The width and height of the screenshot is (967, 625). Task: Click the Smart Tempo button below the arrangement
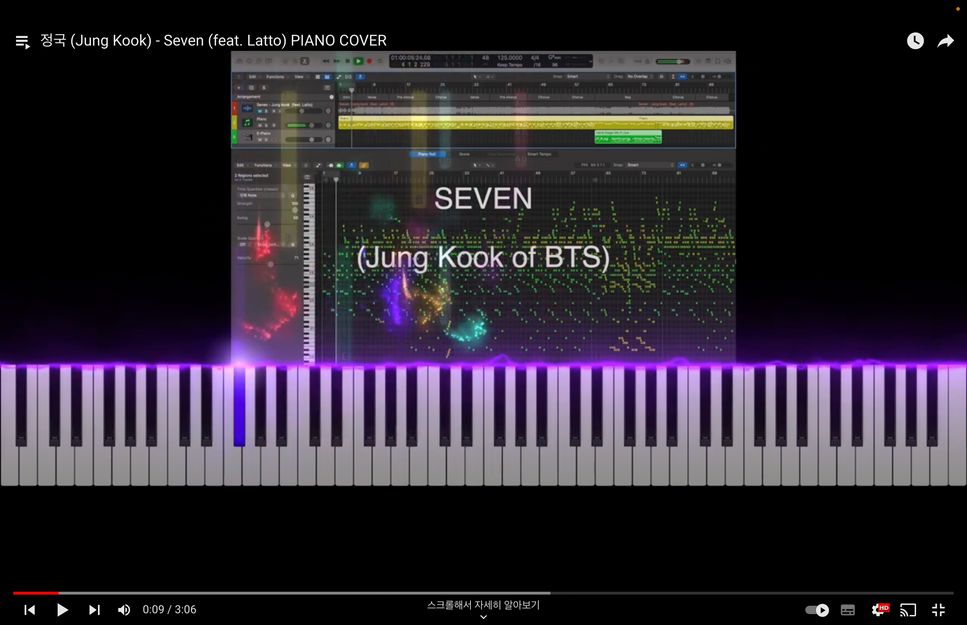pos(538,155)
